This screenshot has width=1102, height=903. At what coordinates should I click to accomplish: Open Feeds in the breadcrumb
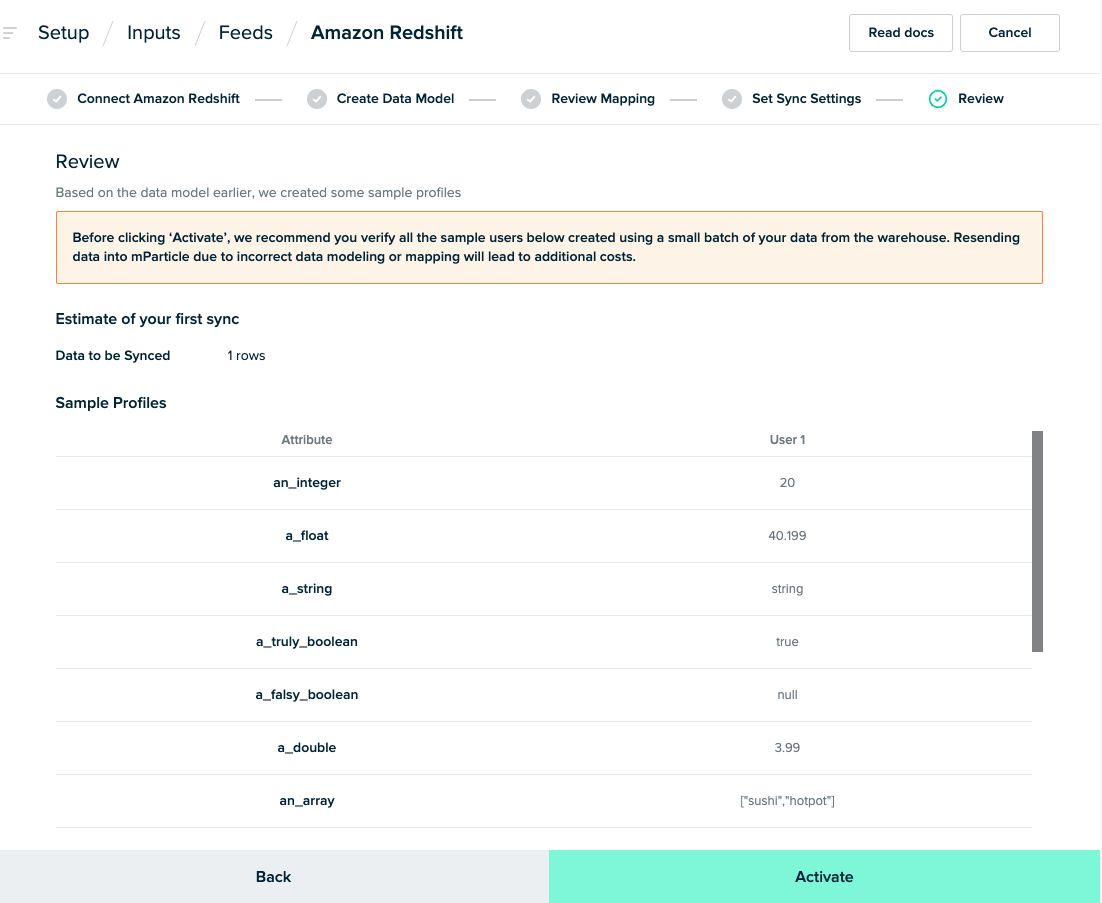click(245, 33)
